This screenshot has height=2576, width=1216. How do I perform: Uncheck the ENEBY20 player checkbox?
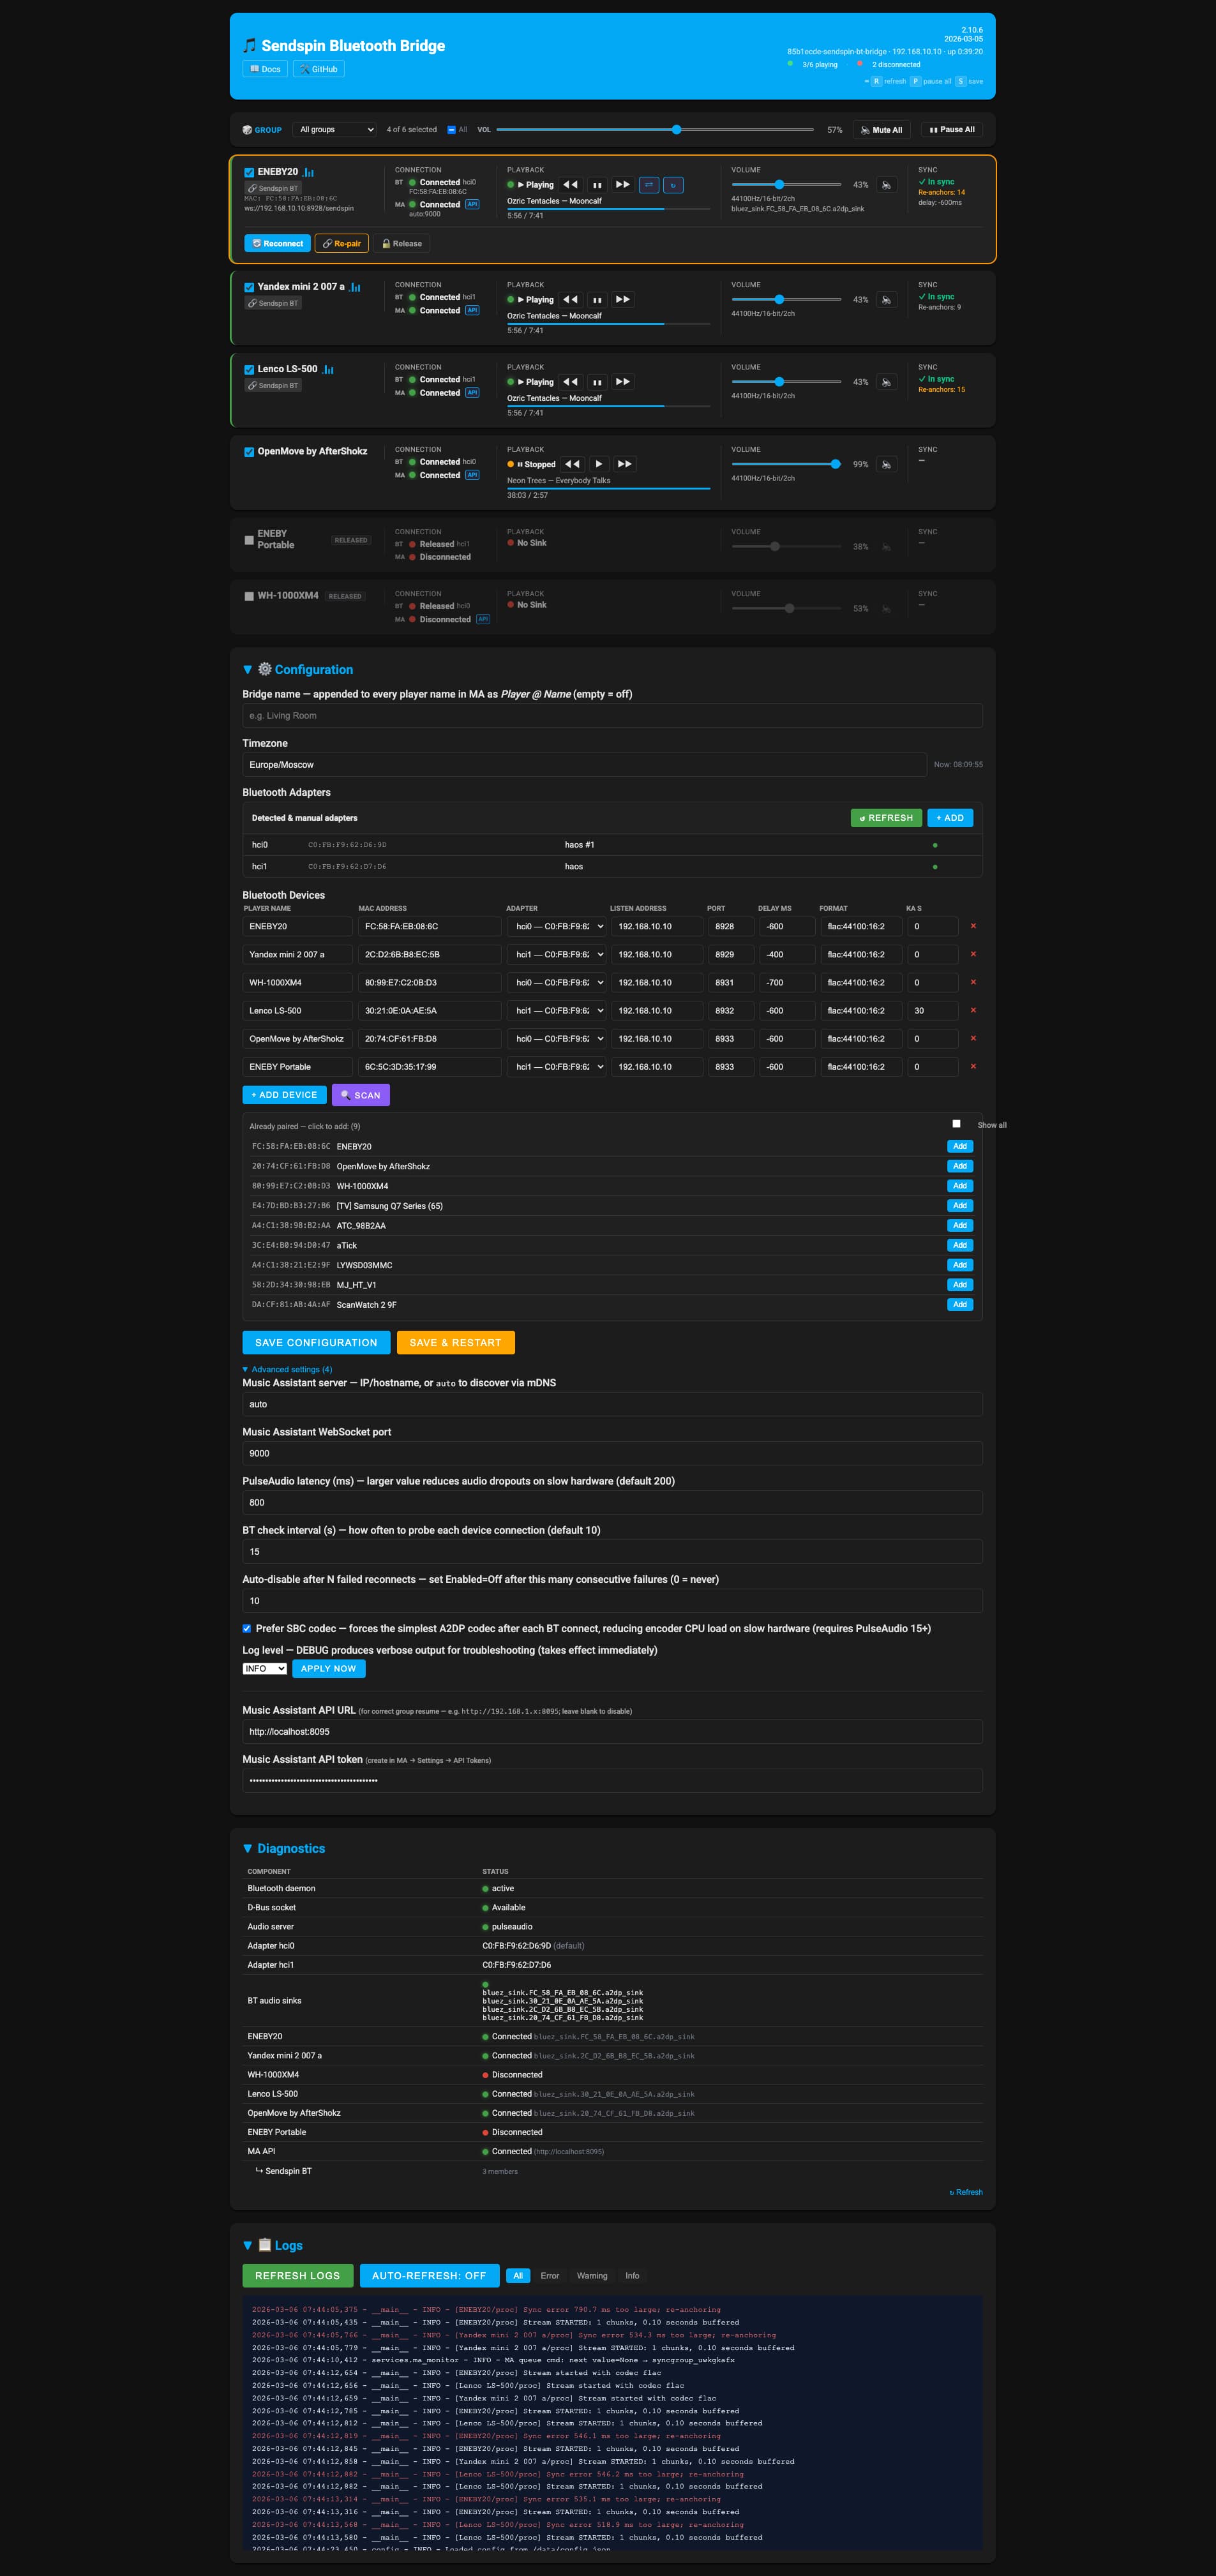pos(249,172)
